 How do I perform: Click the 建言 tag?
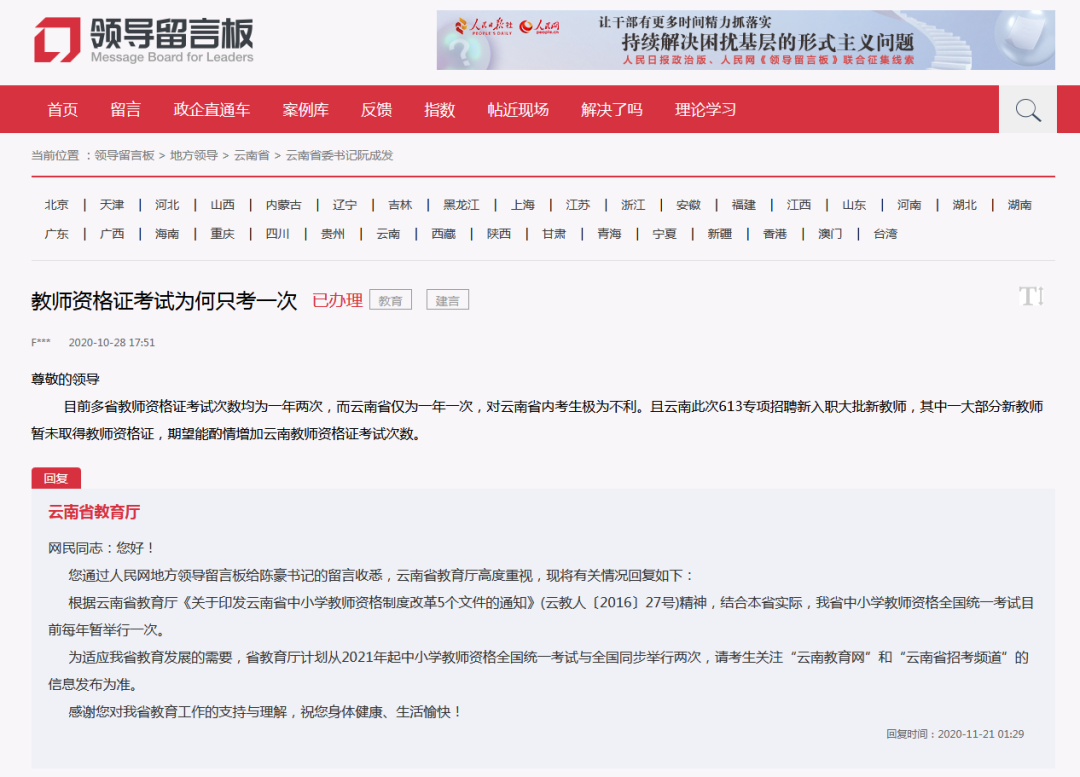(447, 298)
